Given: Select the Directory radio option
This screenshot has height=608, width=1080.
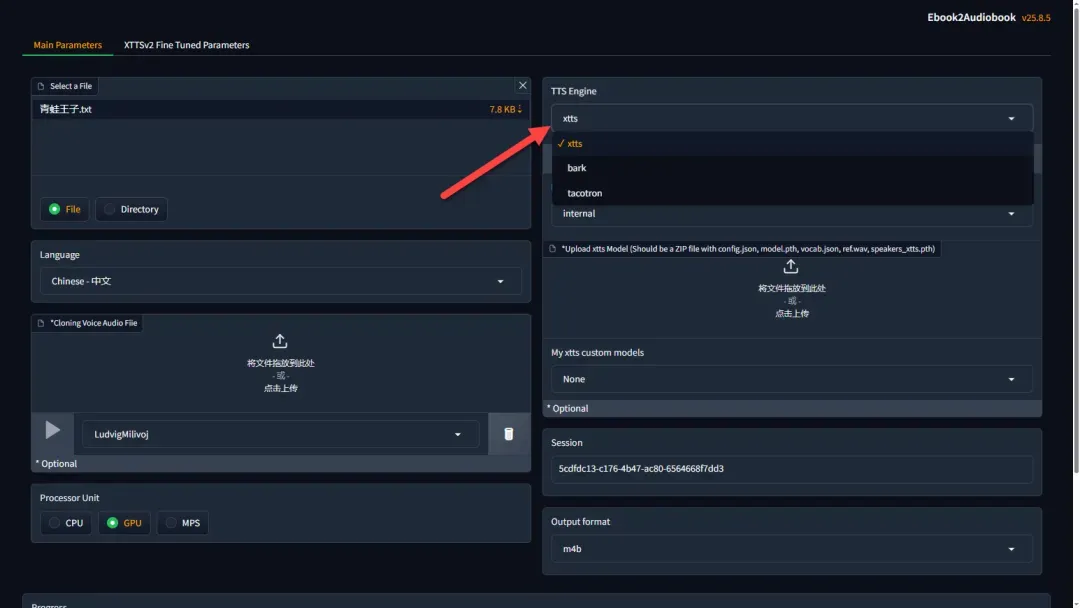Looking at the screenshot, I should 132,209.
